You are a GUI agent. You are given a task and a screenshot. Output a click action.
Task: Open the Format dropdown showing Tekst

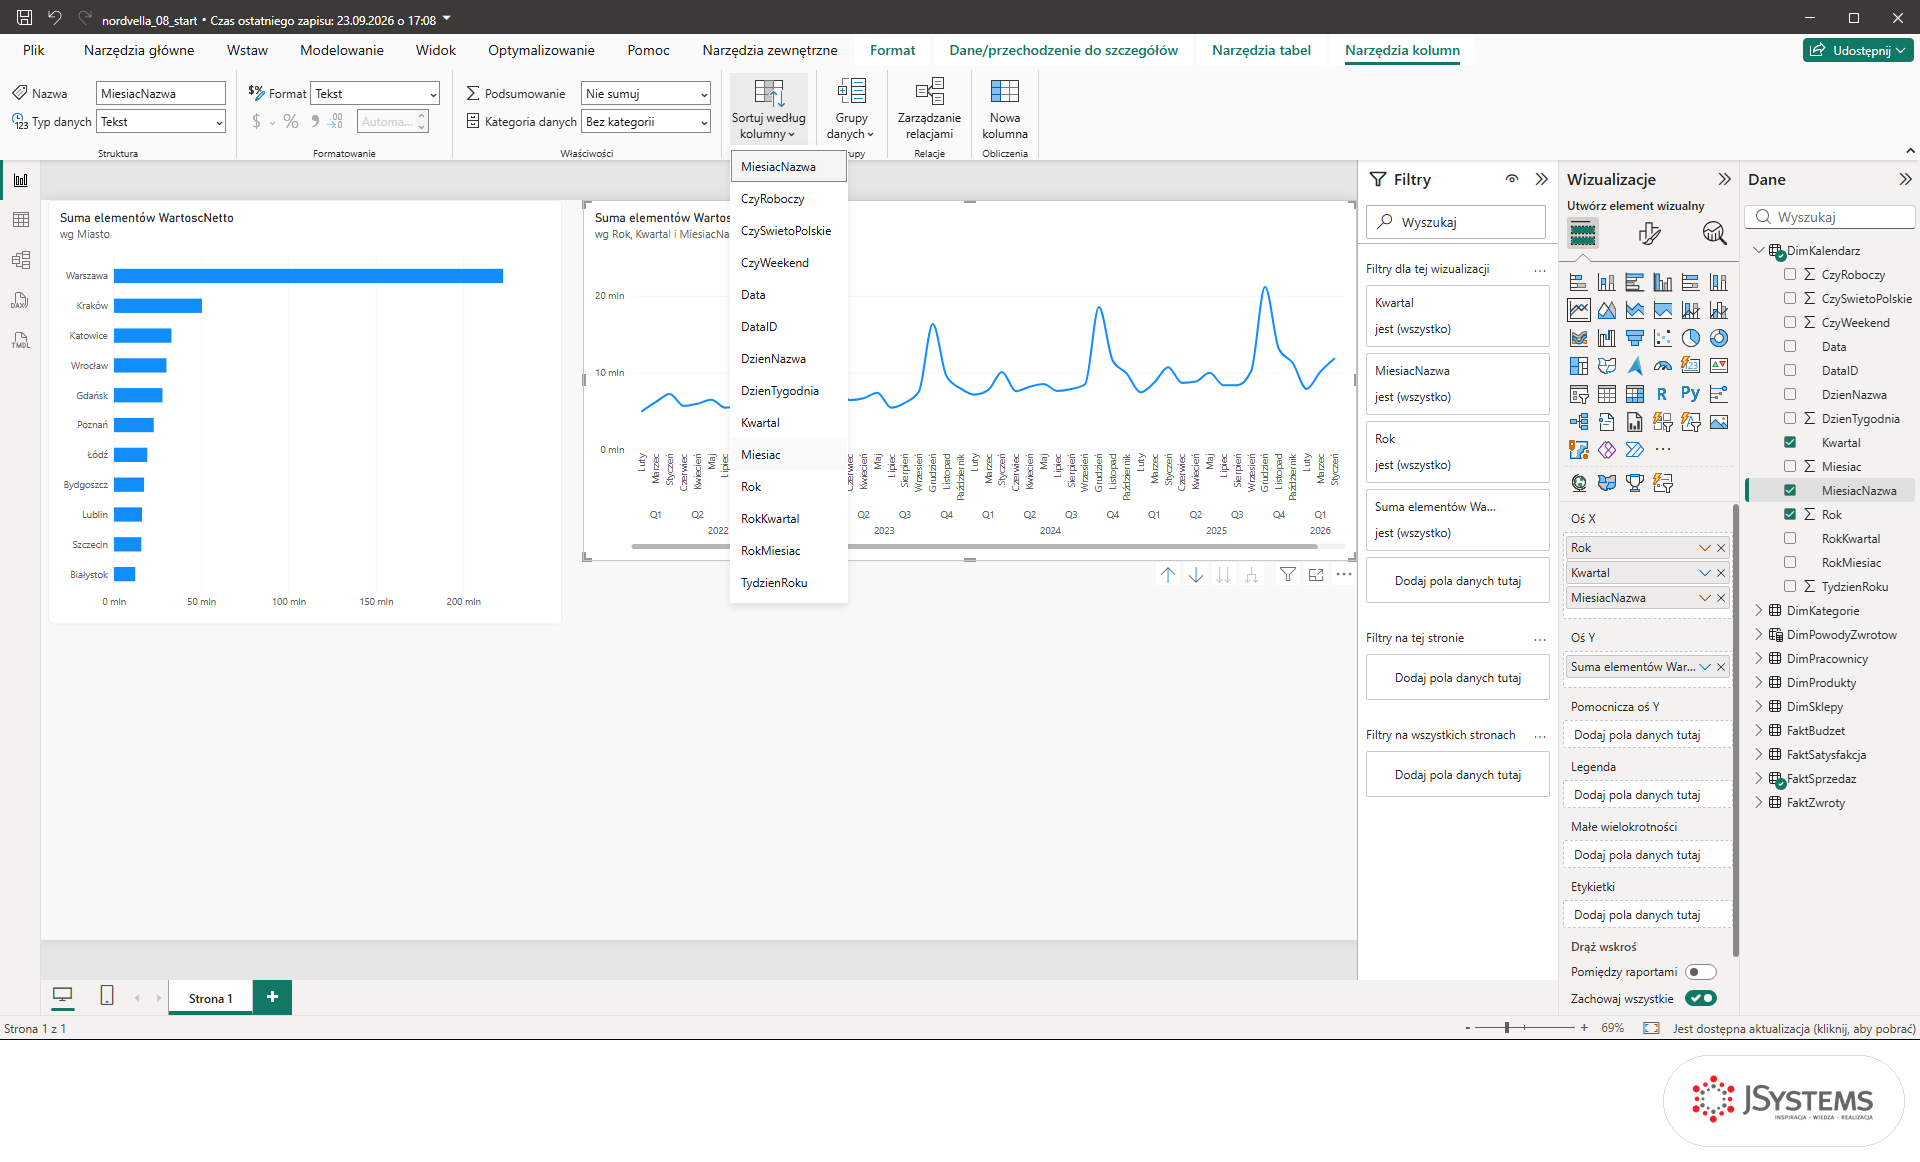coord(375,94)
